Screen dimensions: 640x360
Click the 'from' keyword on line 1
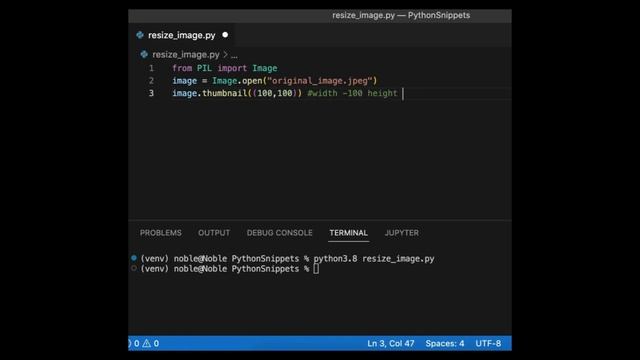pos(182,68)
